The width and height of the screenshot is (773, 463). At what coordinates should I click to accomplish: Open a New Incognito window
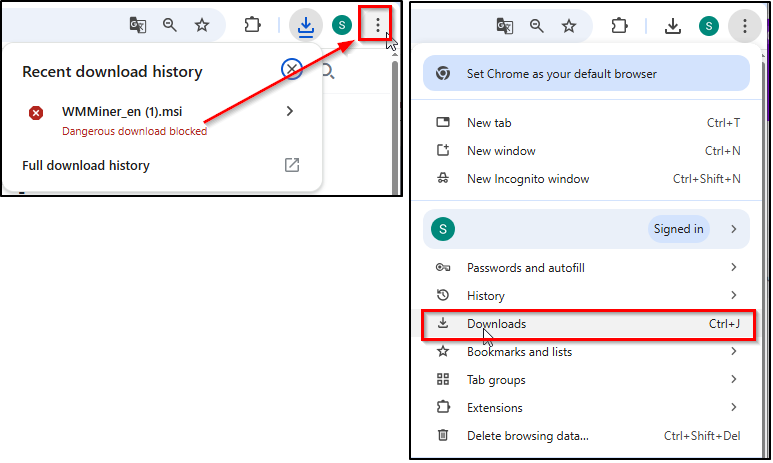(x=586, y=178)
